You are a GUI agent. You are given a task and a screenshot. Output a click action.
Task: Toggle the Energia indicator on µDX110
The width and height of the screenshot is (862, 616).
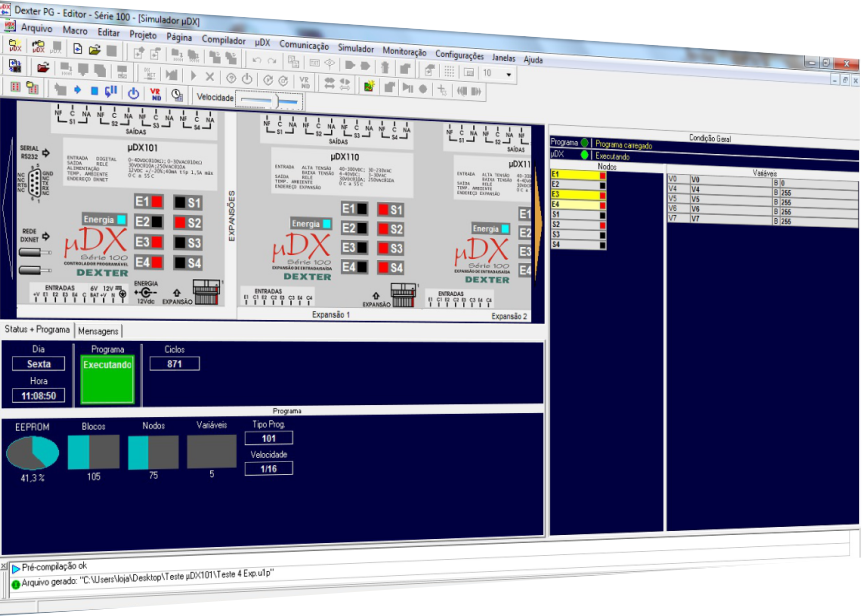pyautogui.click(x=311, y=224)
